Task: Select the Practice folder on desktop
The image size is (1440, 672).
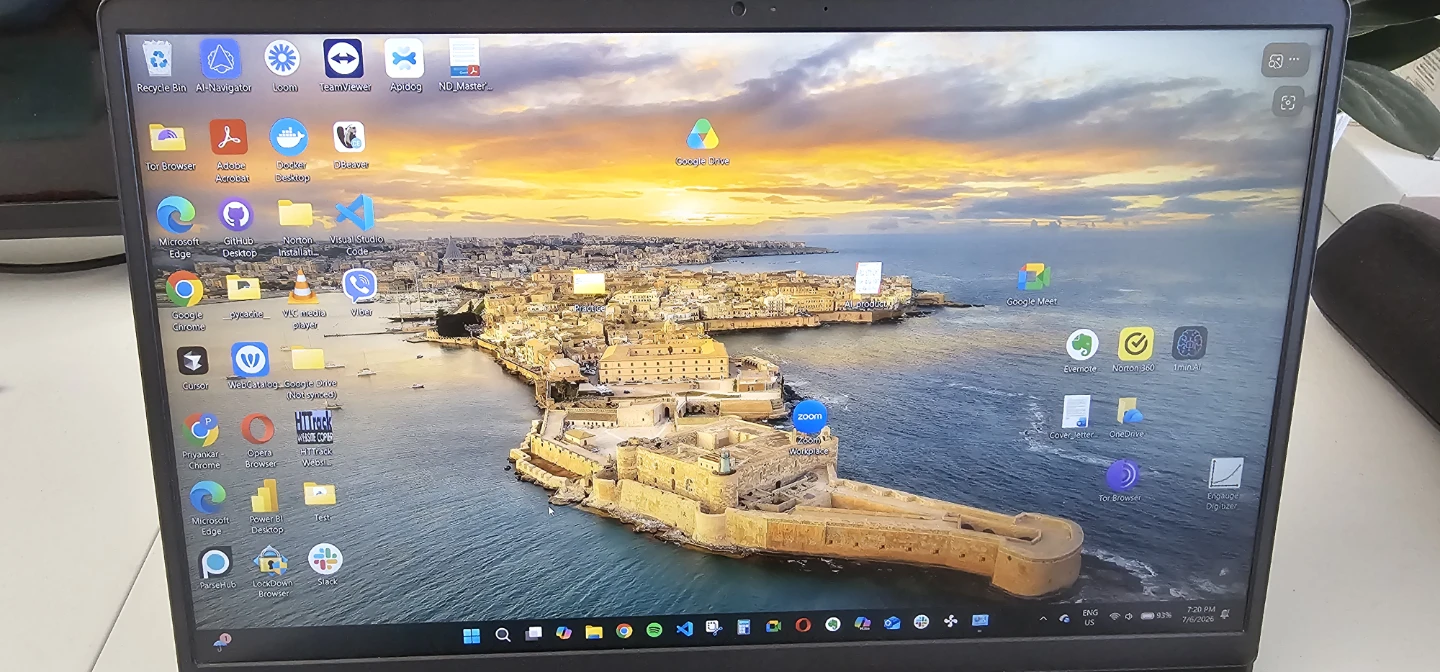Action: [589, 292]
